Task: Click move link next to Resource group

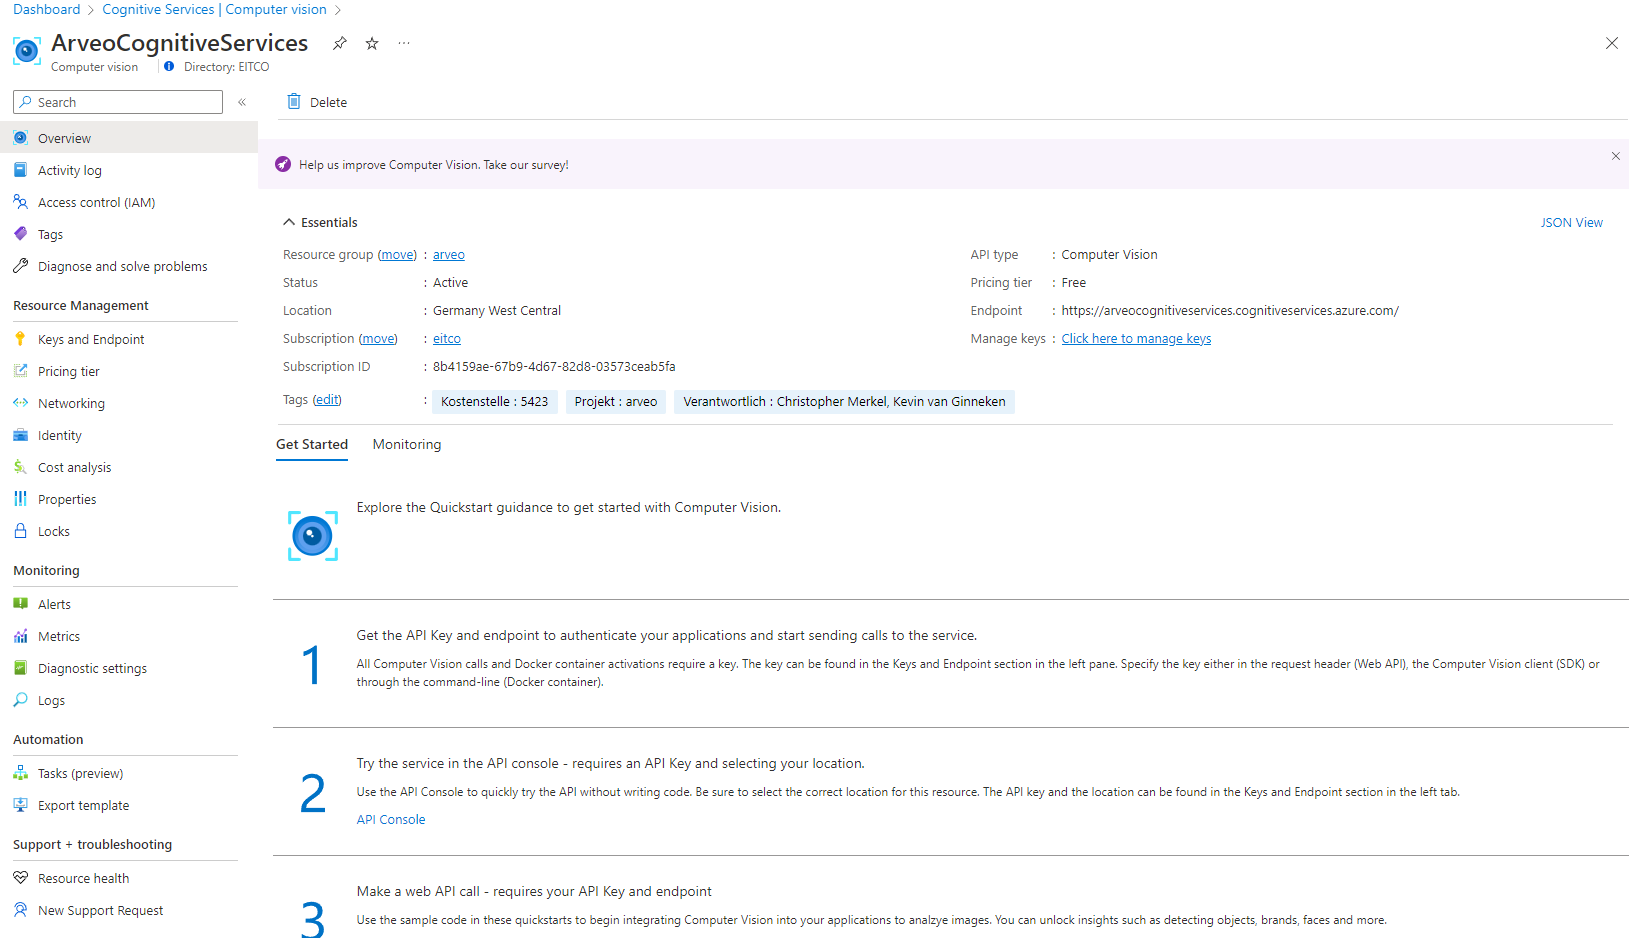Action: coord(397,255)
